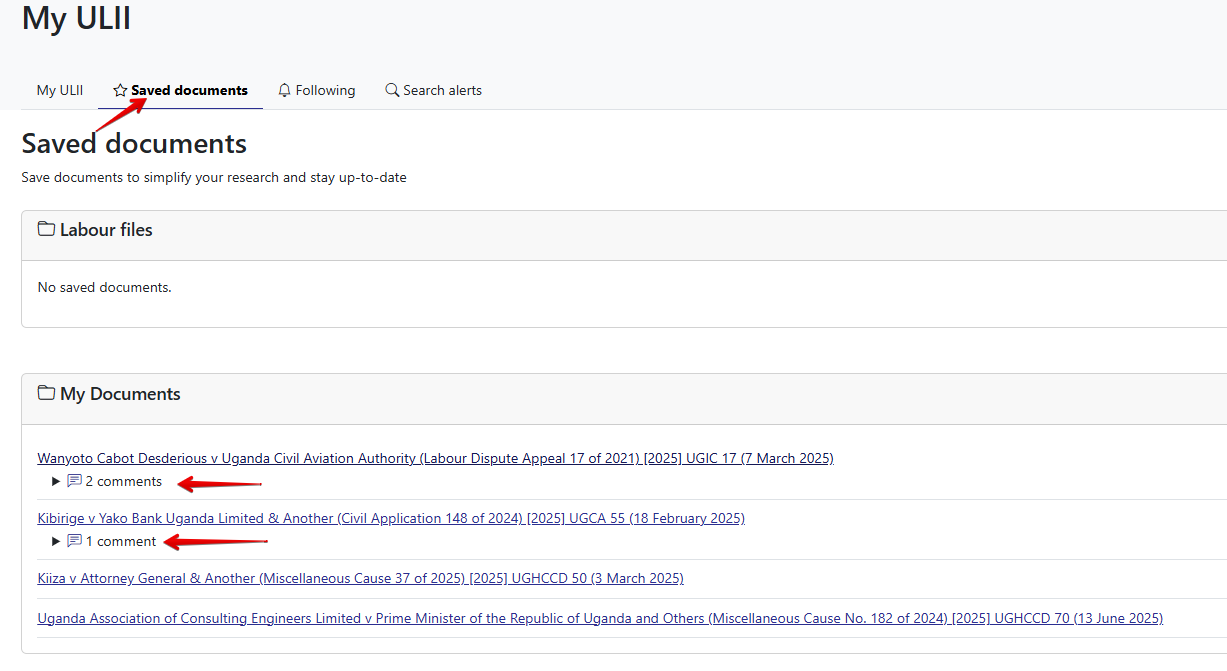Click the Labour files folder icon
The height and width of the screenshot is (671, 1227).
[46, 229]
